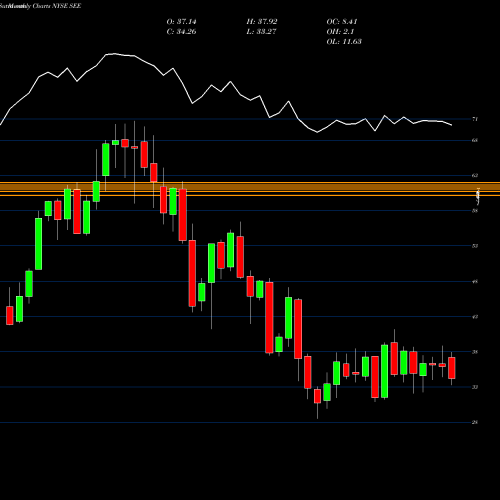Select the high value 'H: 37.92'
Image resolution: width=500 pixels, height=500 pixels.
(x=262, y=22)
